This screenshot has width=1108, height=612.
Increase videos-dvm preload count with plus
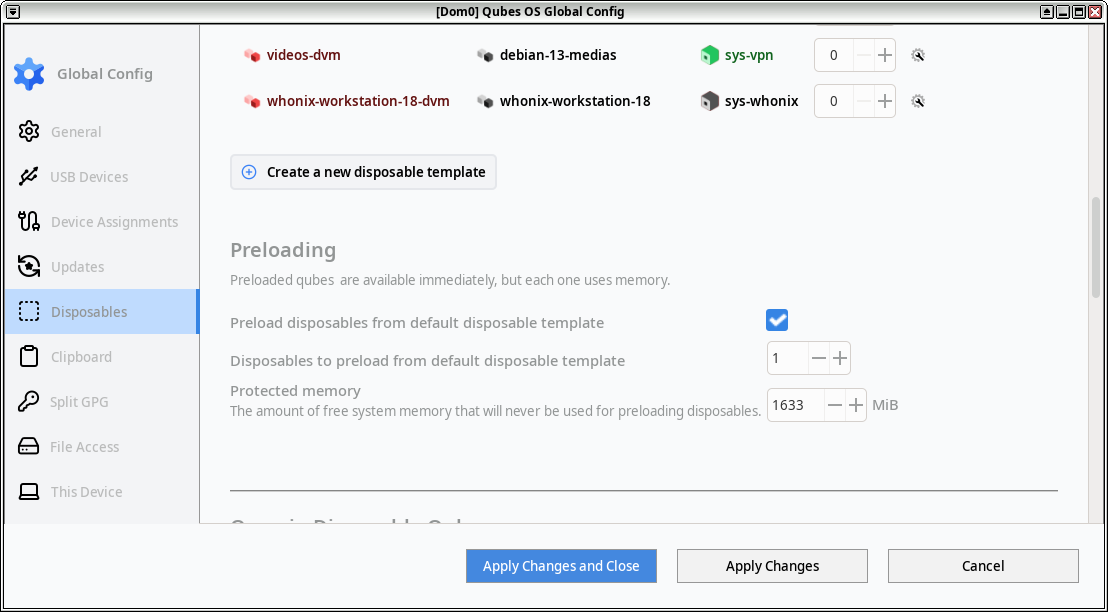pyautogui.click(x=884, y=55)
